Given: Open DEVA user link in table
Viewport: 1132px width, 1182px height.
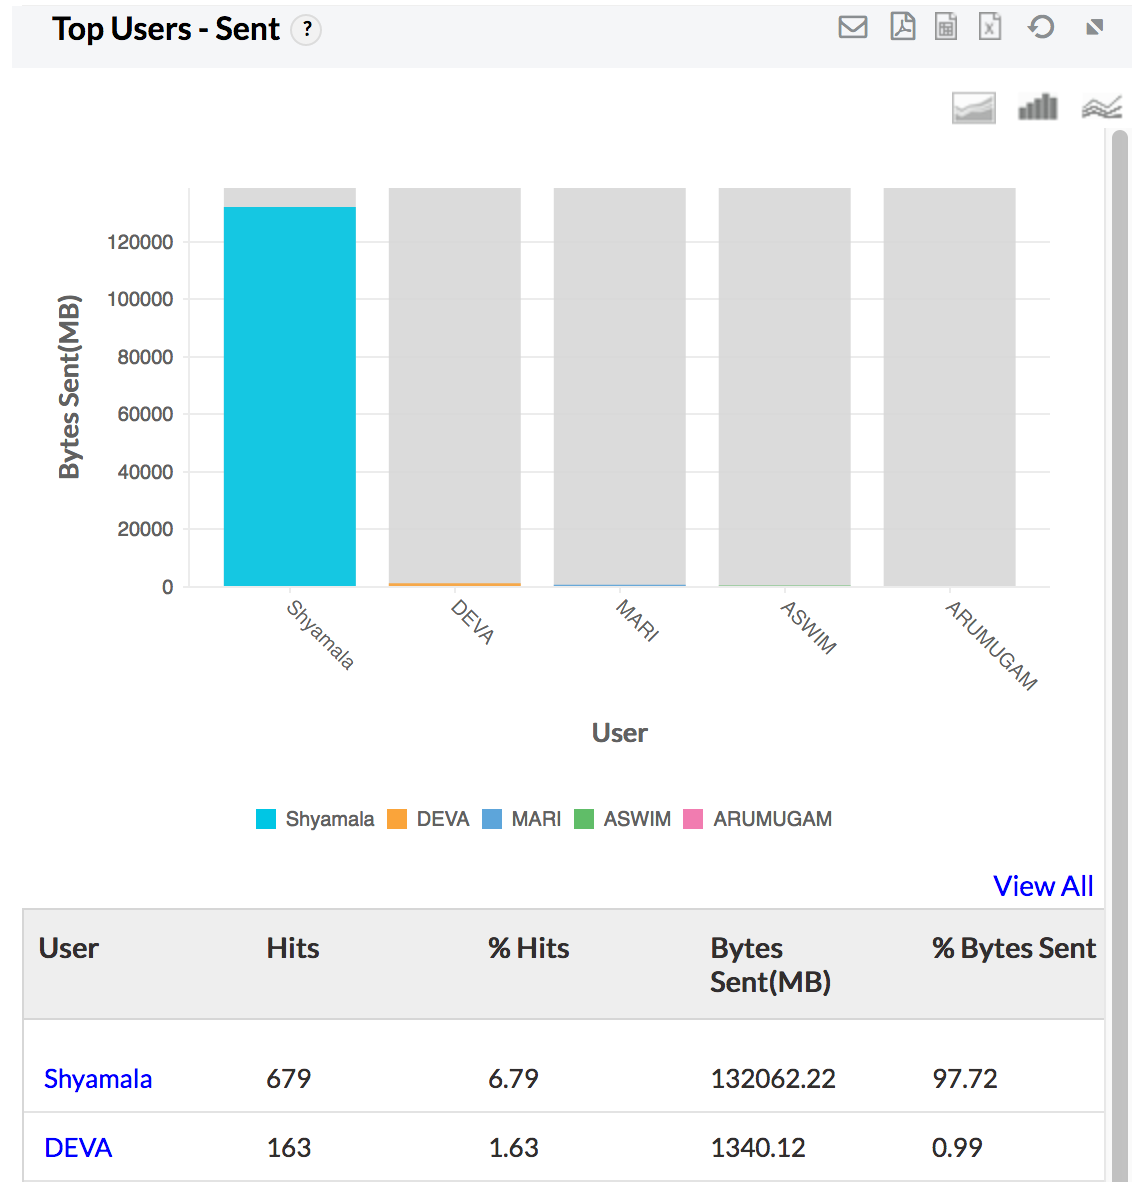Looking at the screenshot, I should tap(78, 1148).
